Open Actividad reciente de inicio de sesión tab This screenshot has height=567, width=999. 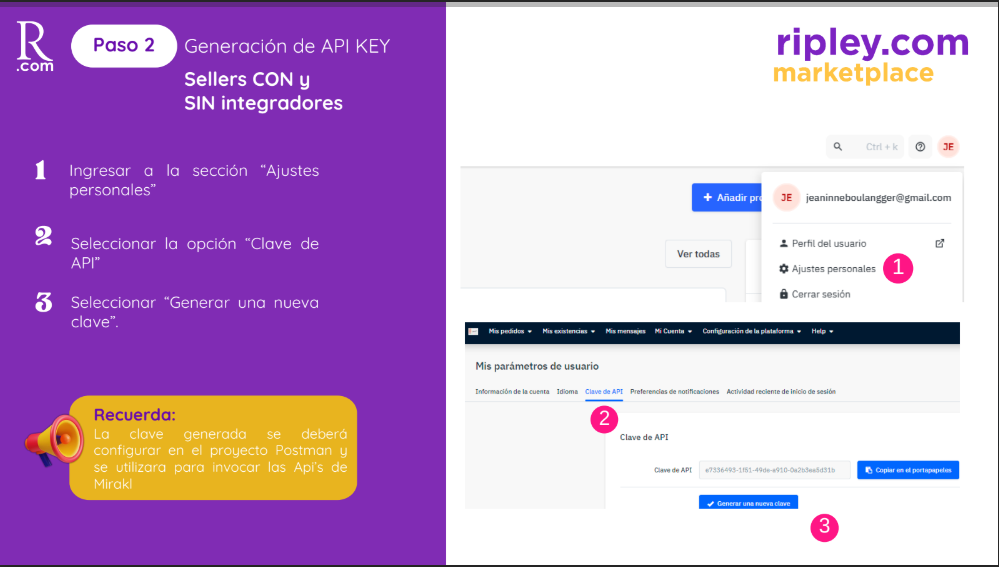tap(781, 392)
